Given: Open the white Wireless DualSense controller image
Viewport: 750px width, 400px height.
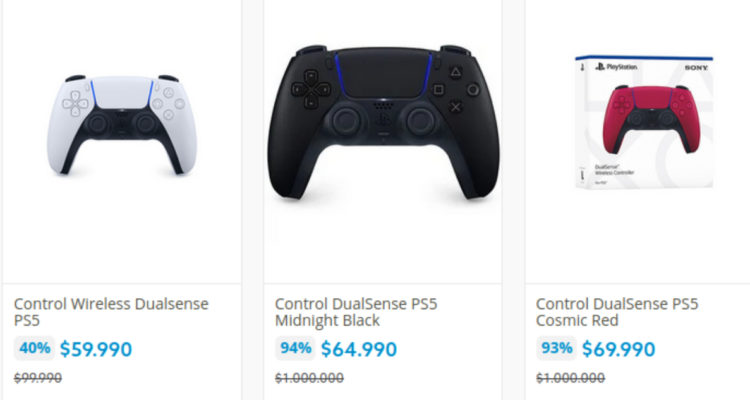Looking at the screenshot, I should point(120,123).
